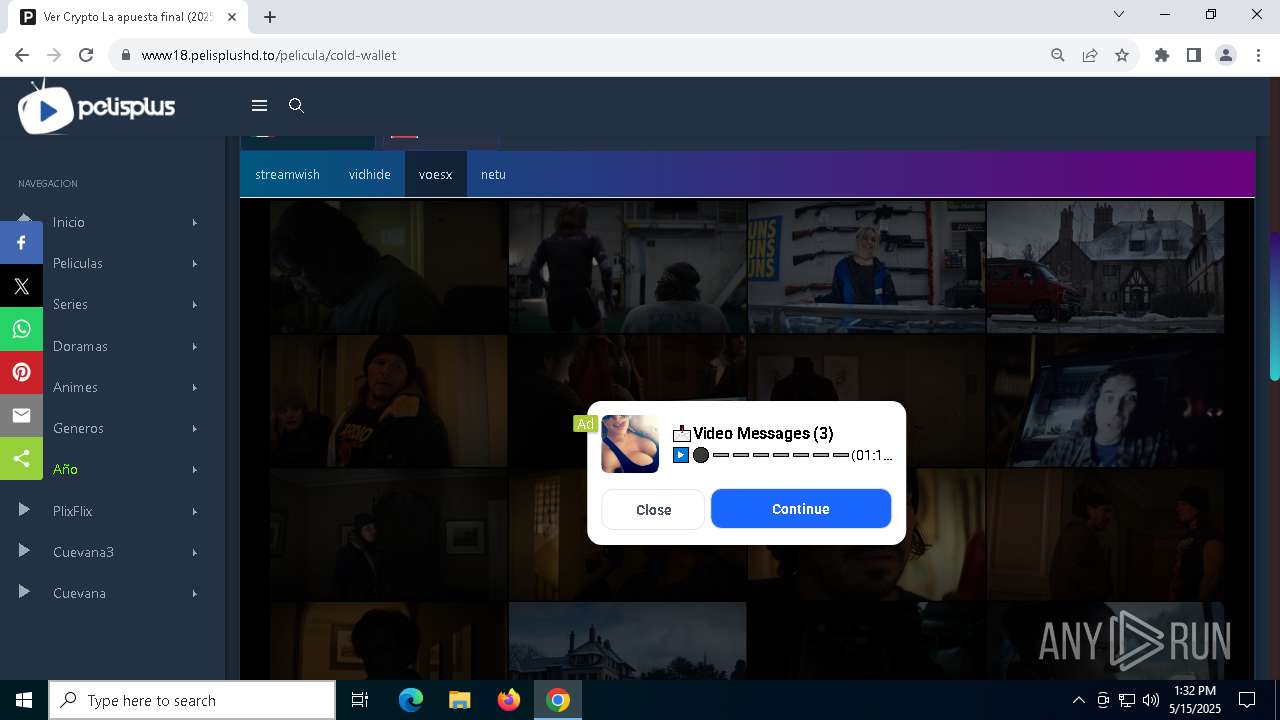This screenshot has width=1280, height=720.
Task: Share page via WhatsApp
Action: (21, 329)
